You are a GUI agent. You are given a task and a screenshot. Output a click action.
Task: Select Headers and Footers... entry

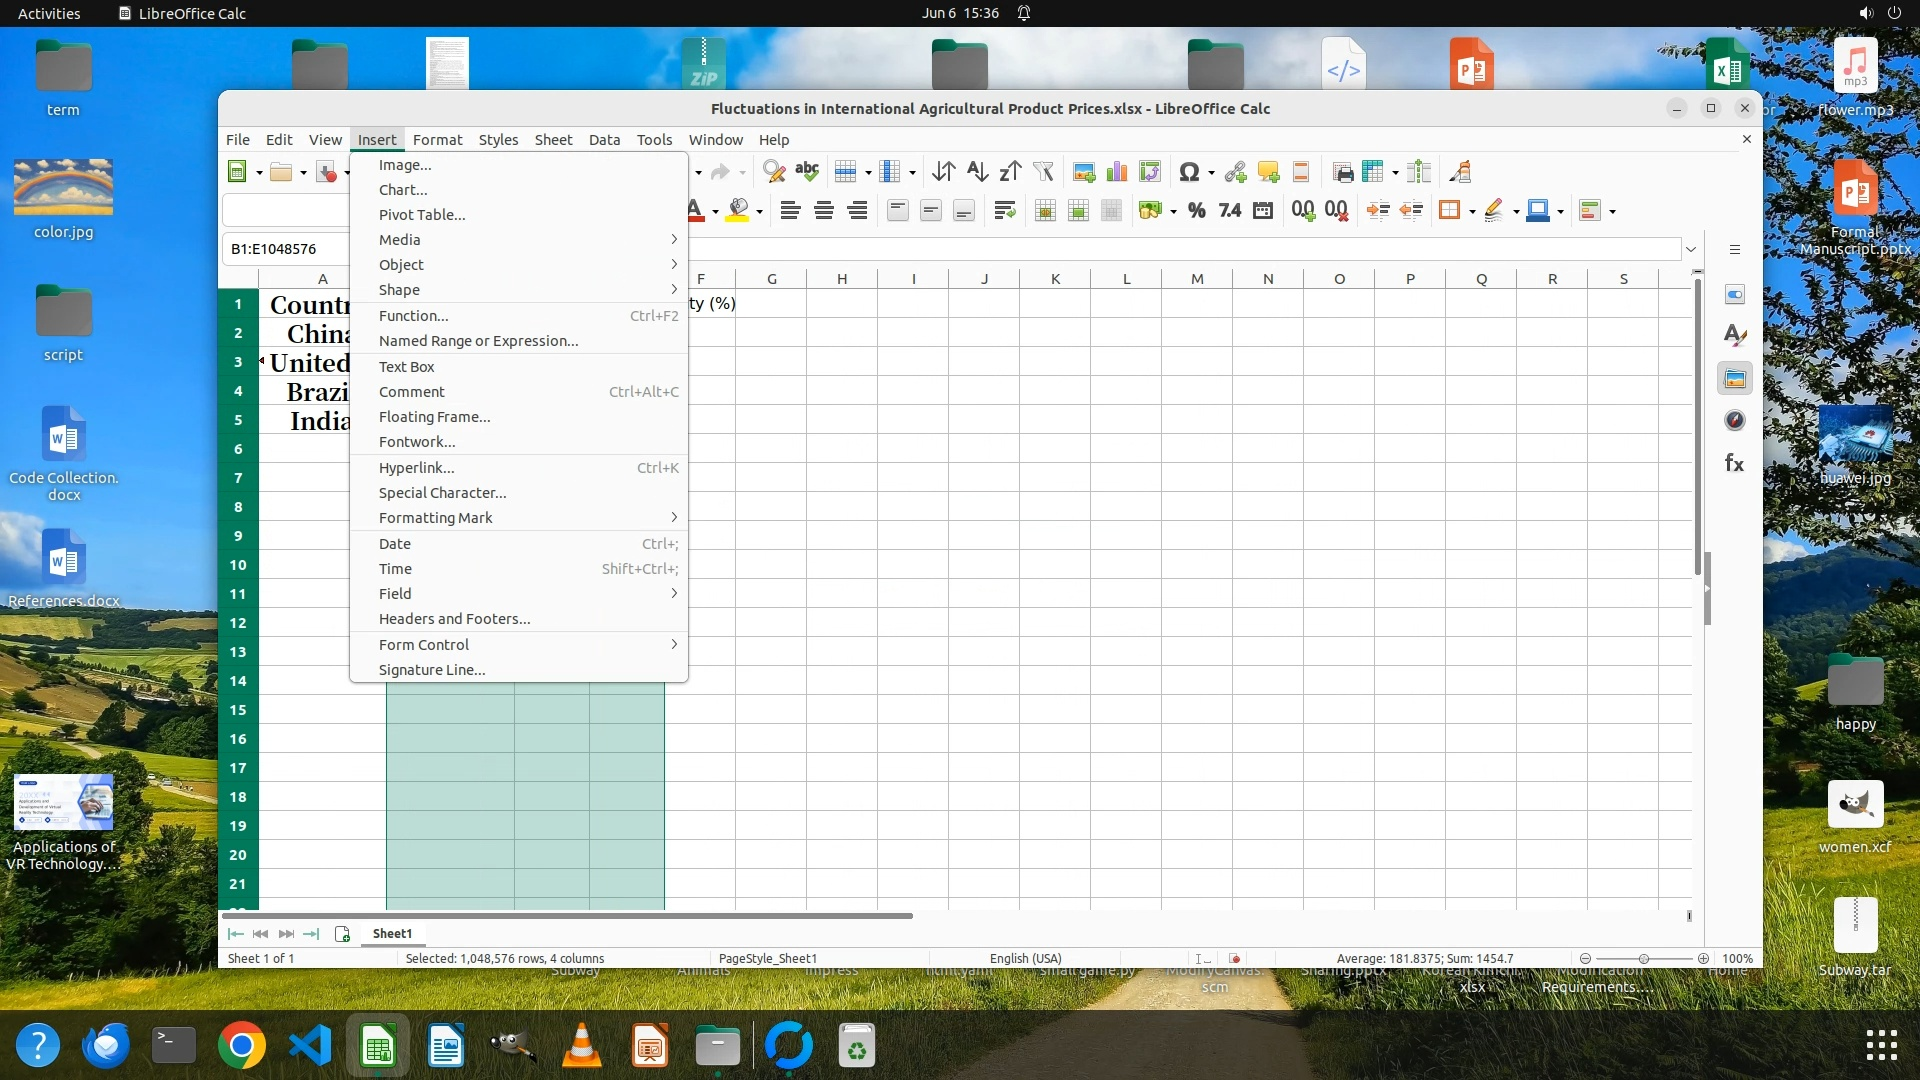[x=454, y=619]
